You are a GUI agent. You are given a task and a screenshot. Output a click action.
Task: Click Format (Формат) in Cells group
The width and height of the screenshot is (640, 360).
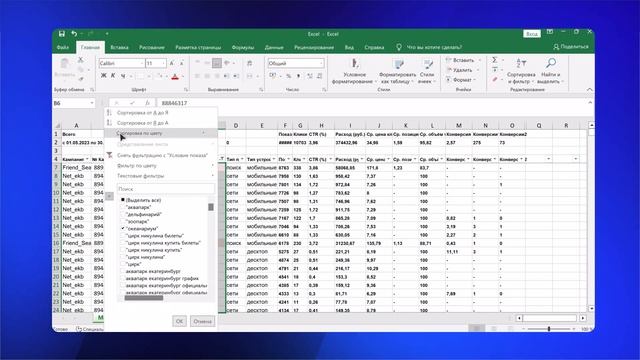pos(462,80)
